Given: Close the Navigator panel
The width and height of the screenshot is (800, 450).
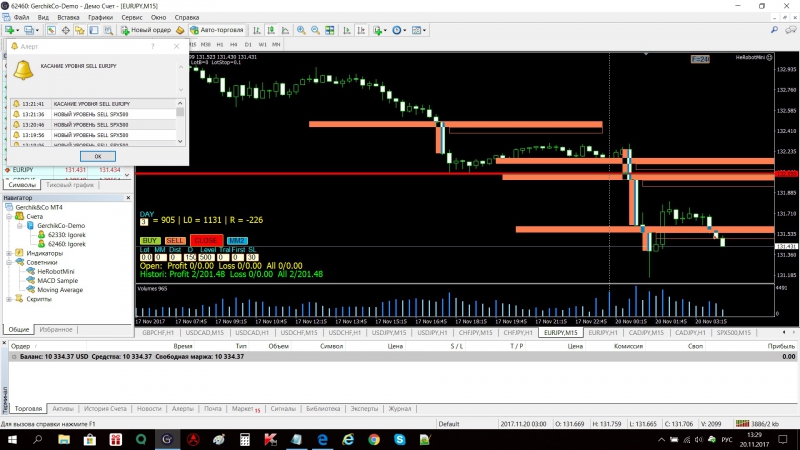Looking at the screenshot, I should [x=128, y=197].
